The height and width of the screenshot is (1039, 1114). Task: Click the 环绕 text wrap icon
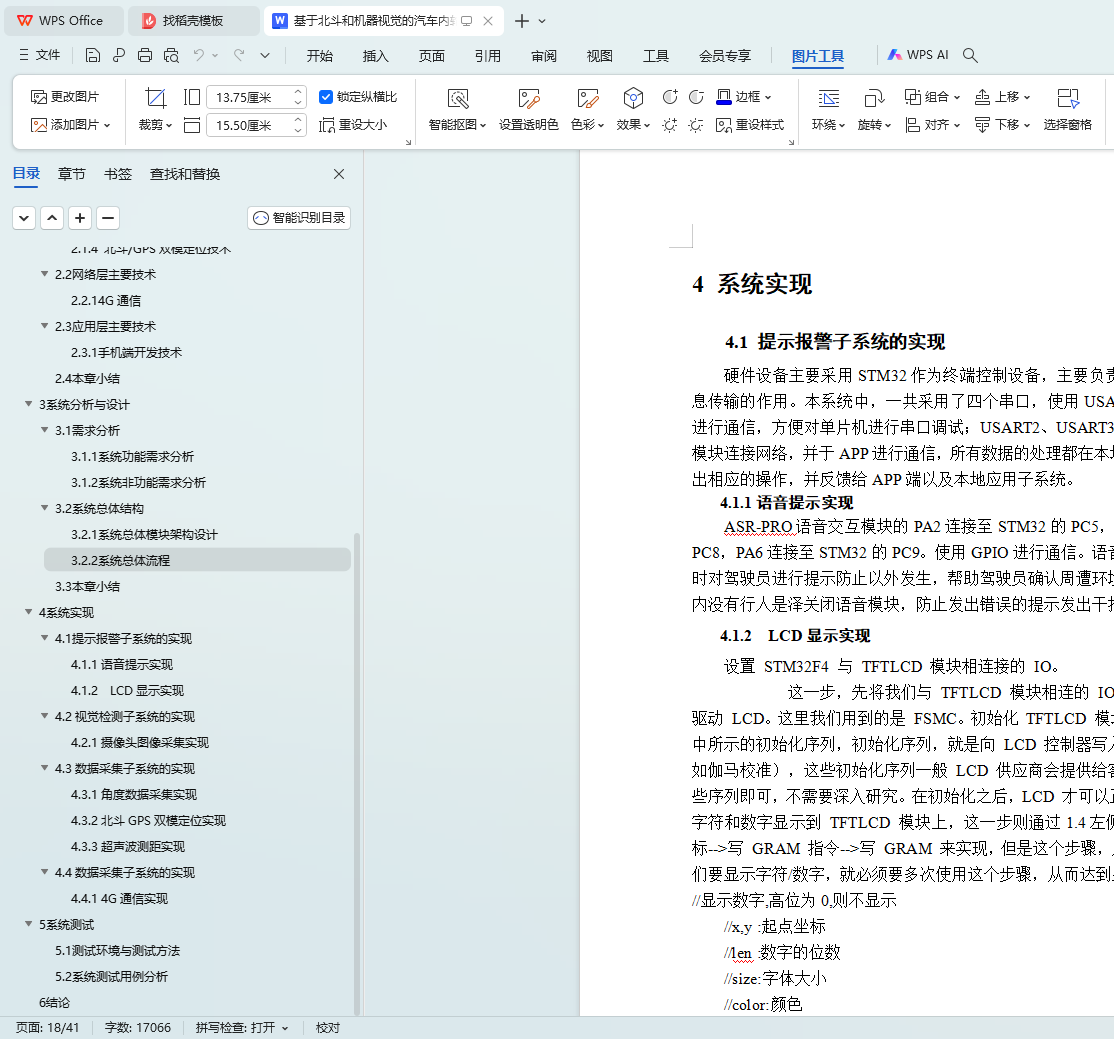pos(828,99)
